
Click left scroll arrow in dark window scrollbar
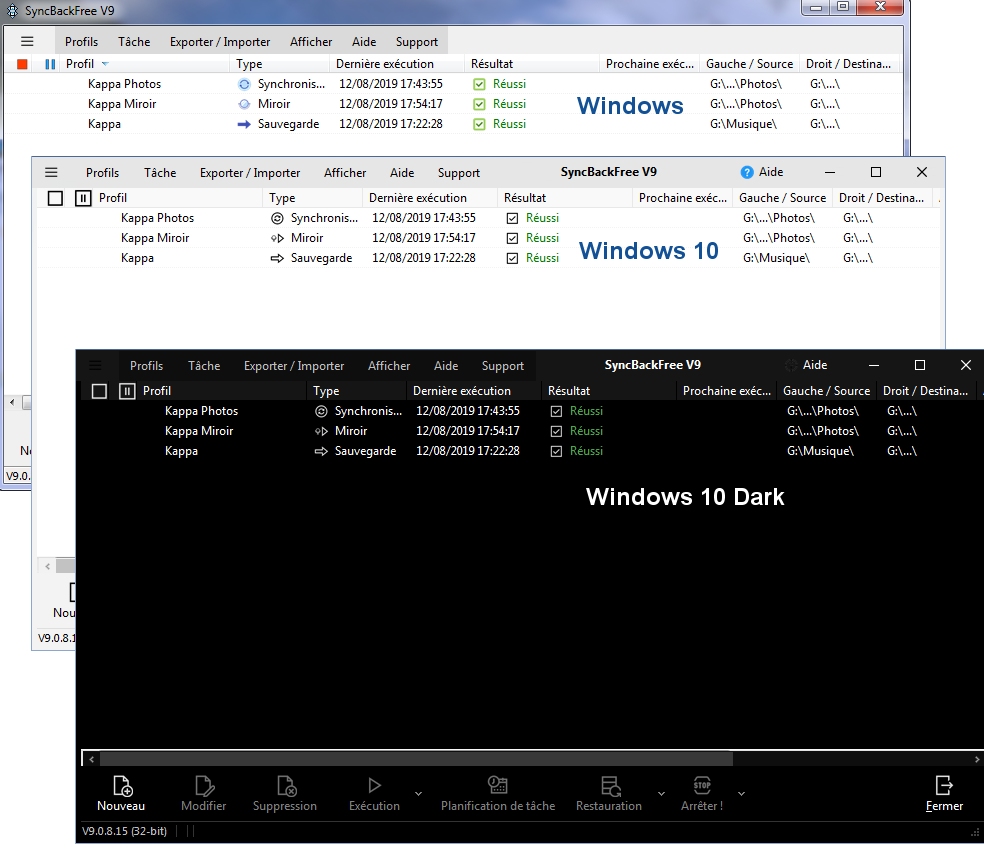(x=92, y=760)
